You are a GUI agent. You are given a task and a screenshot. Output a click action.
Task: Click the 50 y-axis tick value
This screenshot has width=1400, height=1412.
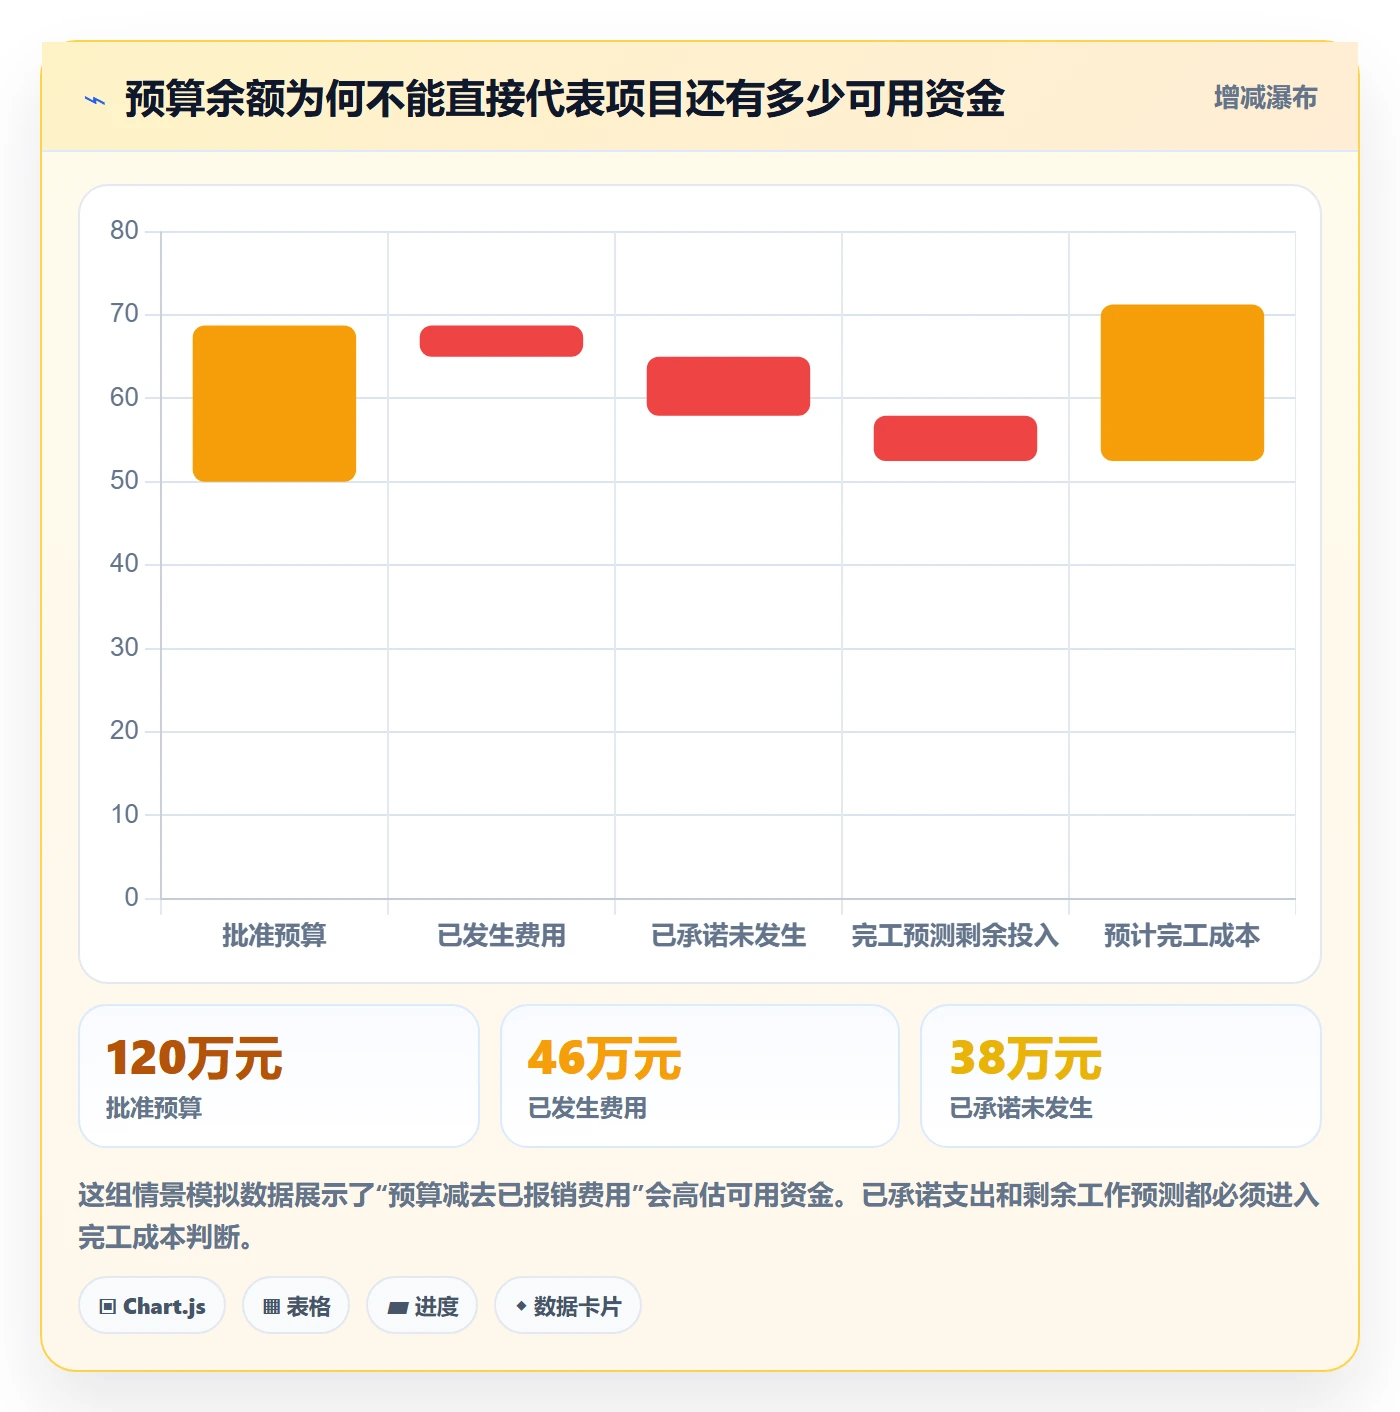(x=124, y=481)
